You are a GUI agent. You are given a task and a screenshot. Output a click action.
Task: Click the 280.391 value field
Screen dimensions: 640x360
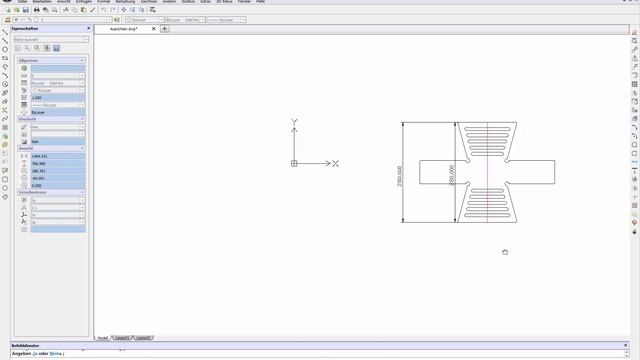coord(58,171)
